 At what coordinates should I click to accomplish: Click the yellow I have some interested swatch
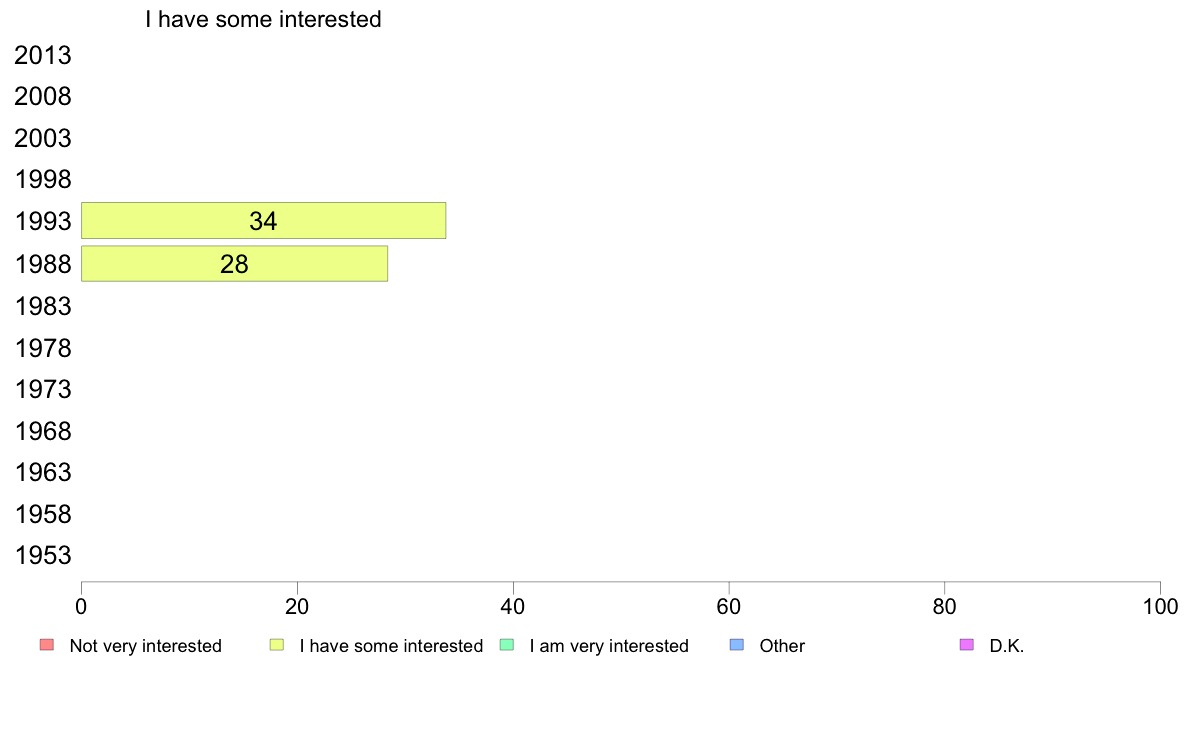277,645
